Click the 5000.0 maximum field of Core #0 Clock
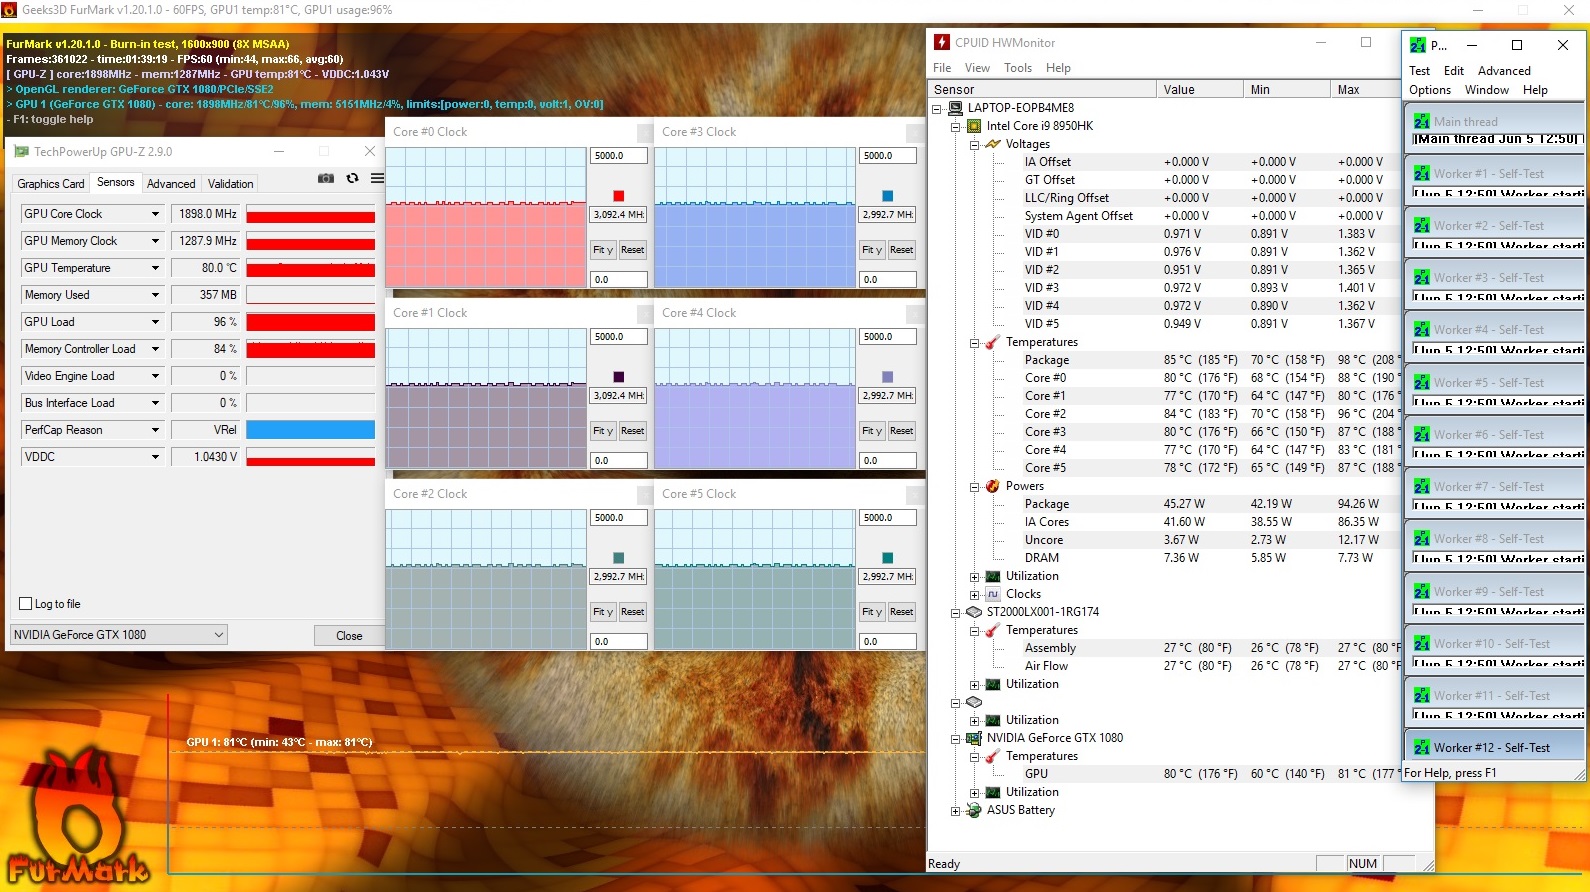Image resolution: width=1590 pixels, height=892 pixels. (619, 156)
